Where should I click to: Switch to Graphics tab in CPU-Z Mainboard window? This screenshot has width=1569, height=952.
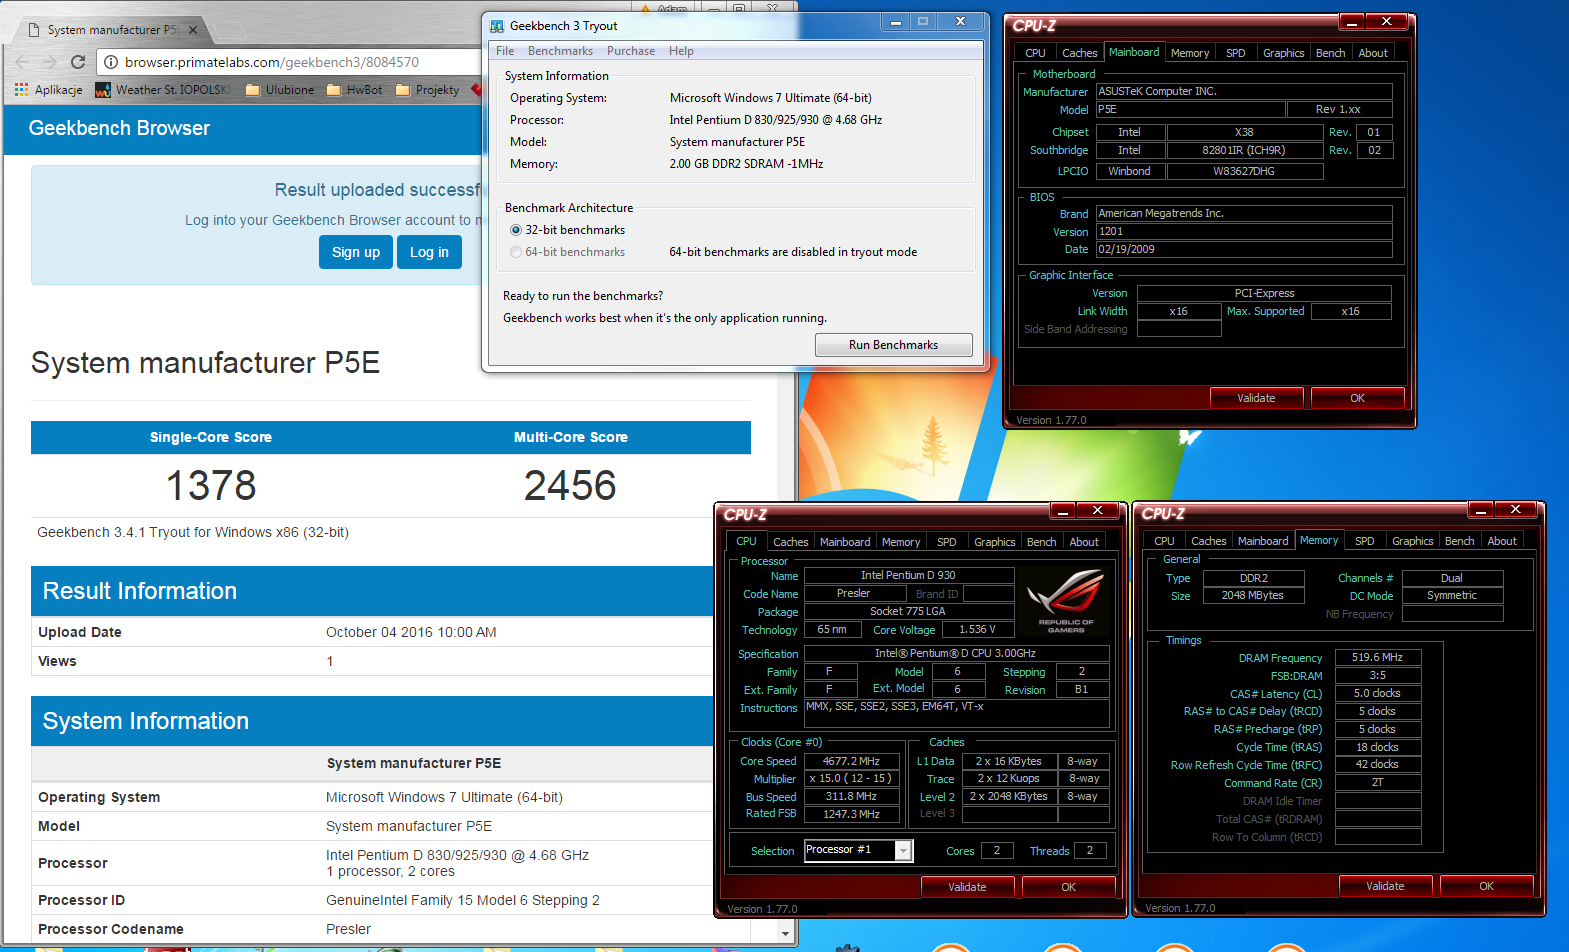[x=1283, y=53]
